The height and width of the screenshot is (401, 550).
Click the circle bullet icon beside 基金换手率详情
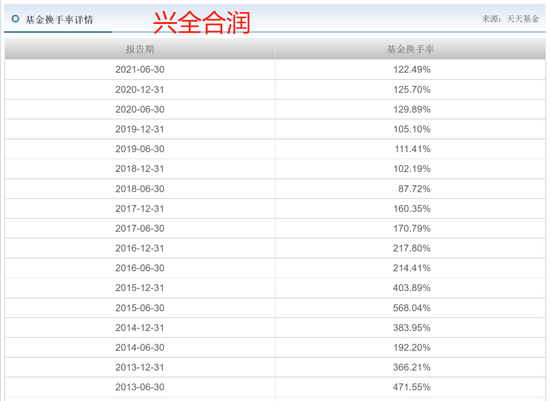tap(15, 19)
